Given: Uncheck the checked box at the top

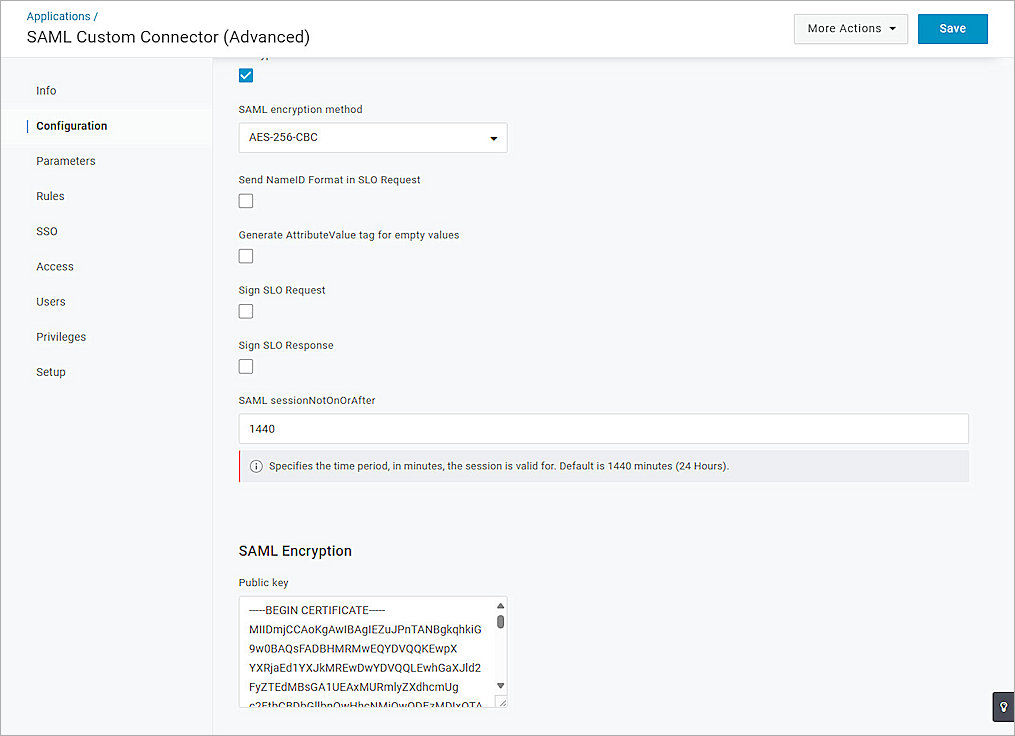Looking at the screenshot, I should [245, 74].
